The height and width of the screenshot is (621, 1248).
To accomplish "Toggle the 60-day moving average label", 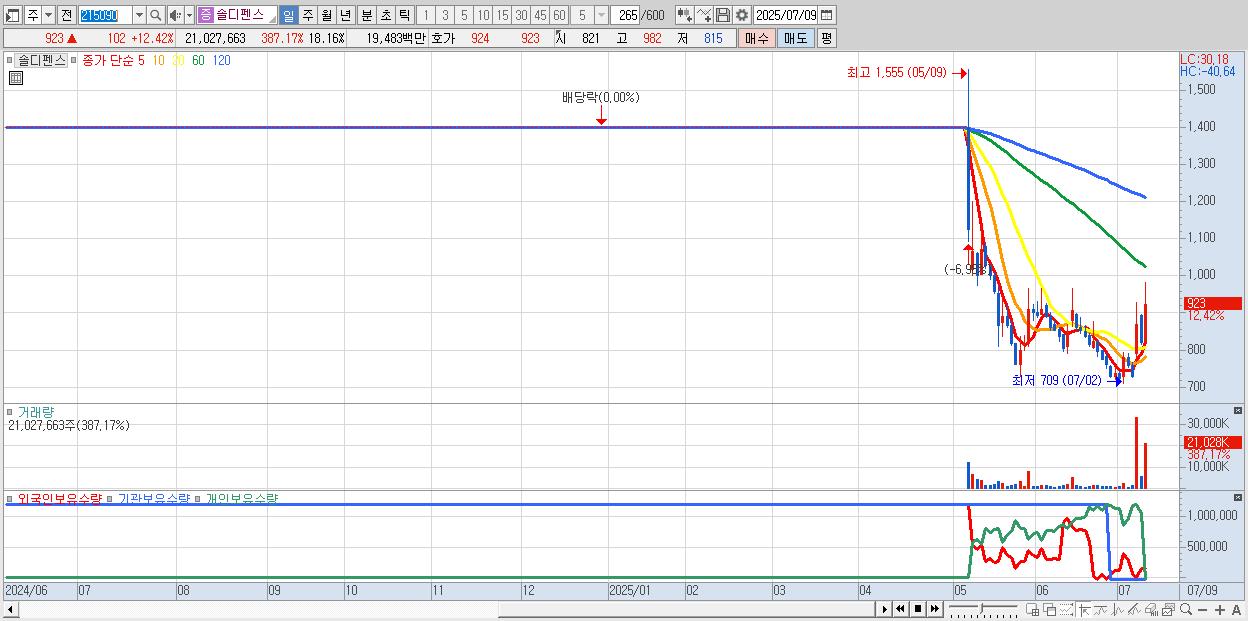I will click(x=198, y=60).
